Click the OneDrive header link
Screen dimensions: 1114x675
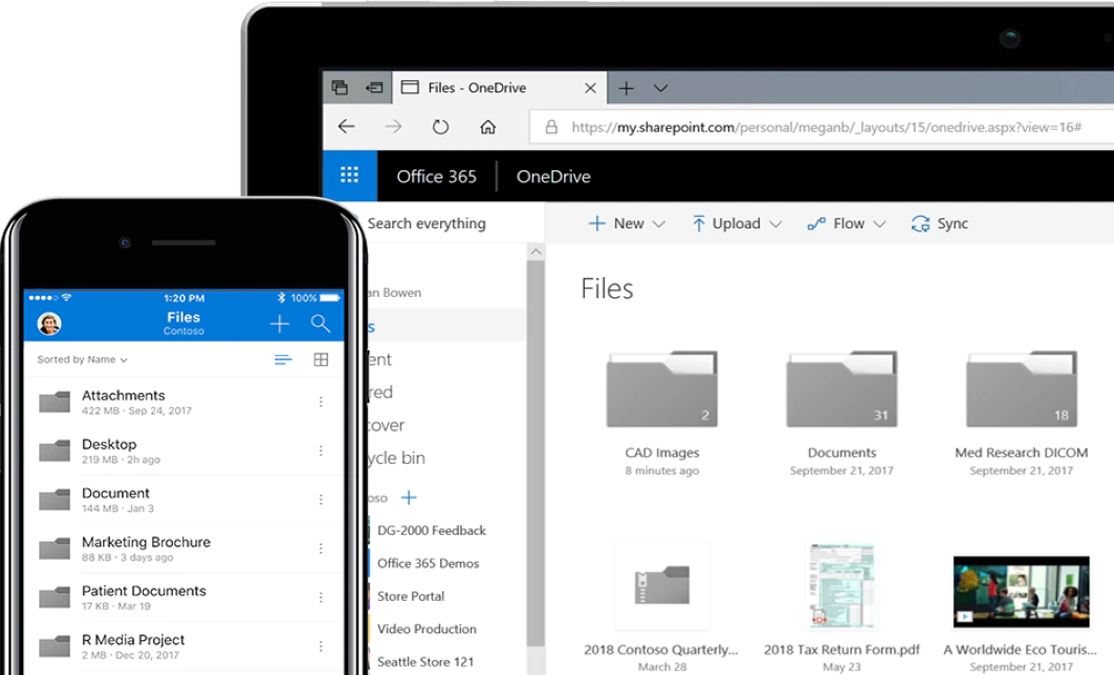pyautogui.click(x=553, y=176)
